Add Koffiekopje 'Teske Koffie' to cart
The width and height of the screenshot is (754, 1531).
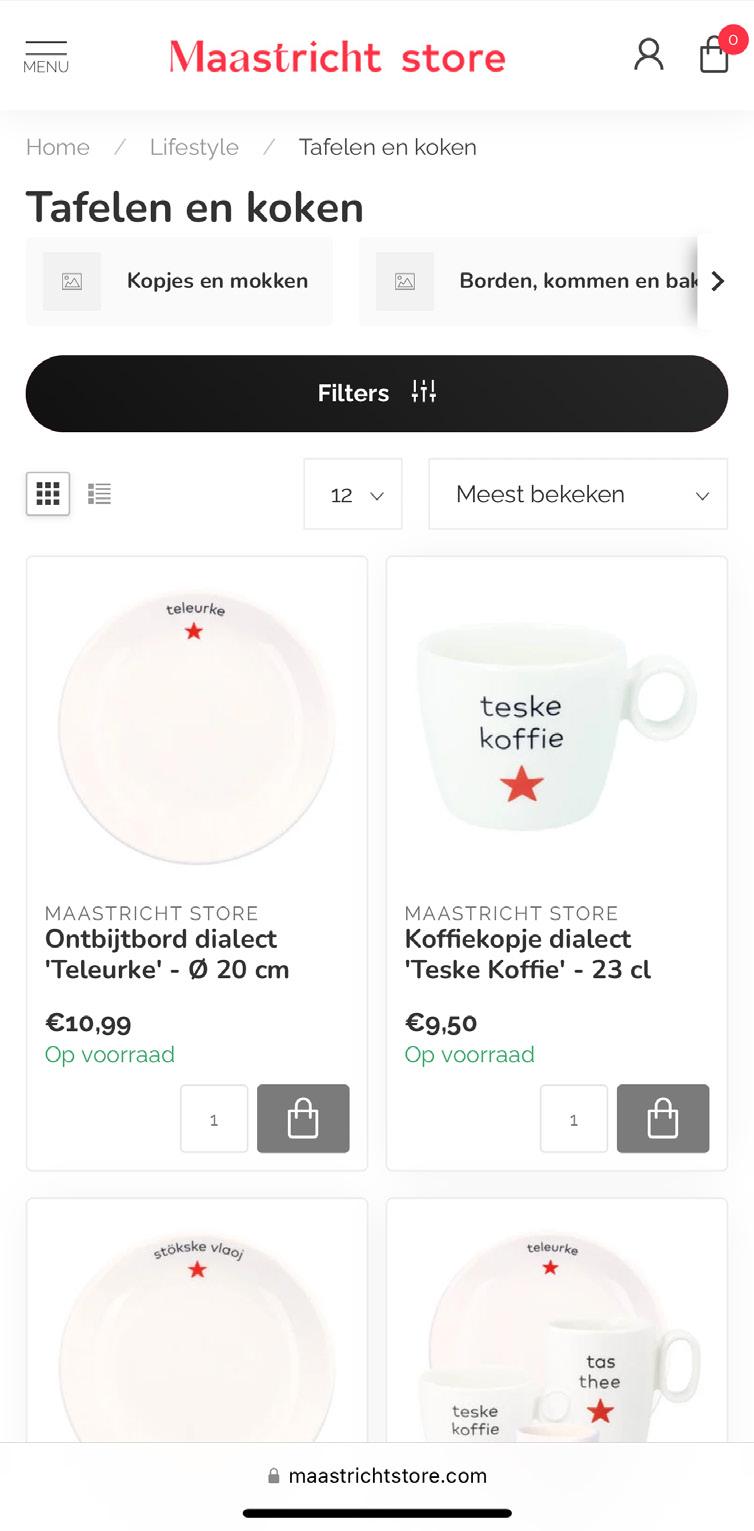[x=663, y=1118]
